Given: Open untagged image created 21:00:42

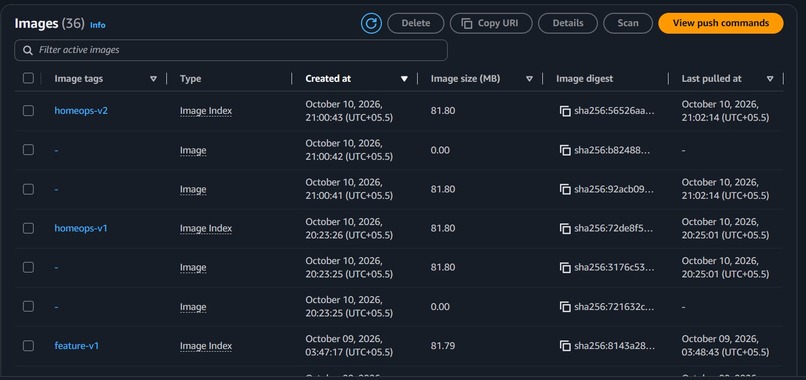Looking at the screenshot, I should point(56,150).
